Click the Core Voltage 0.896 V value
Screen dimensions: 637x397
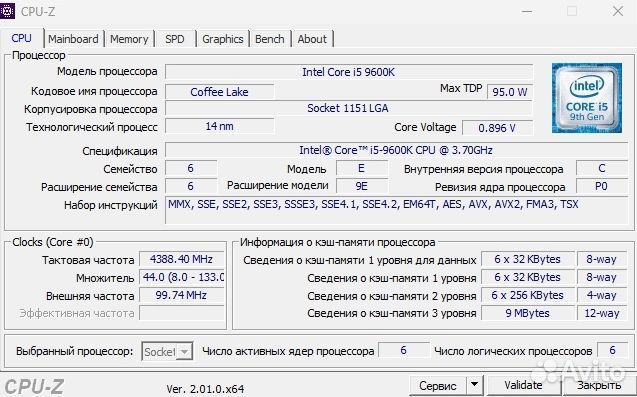497,128
